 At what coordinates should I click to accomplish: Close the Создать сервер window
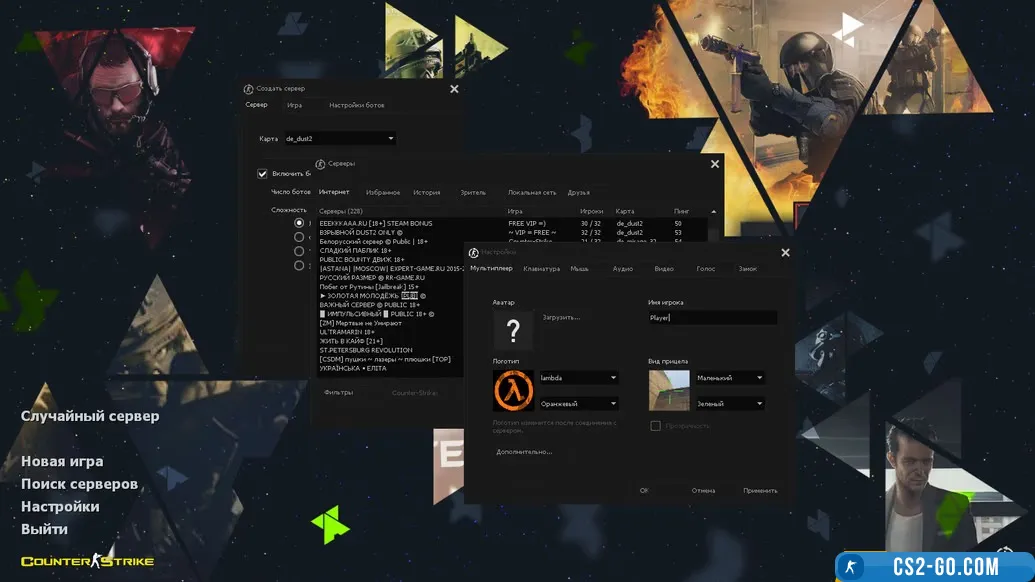point(454,89)
